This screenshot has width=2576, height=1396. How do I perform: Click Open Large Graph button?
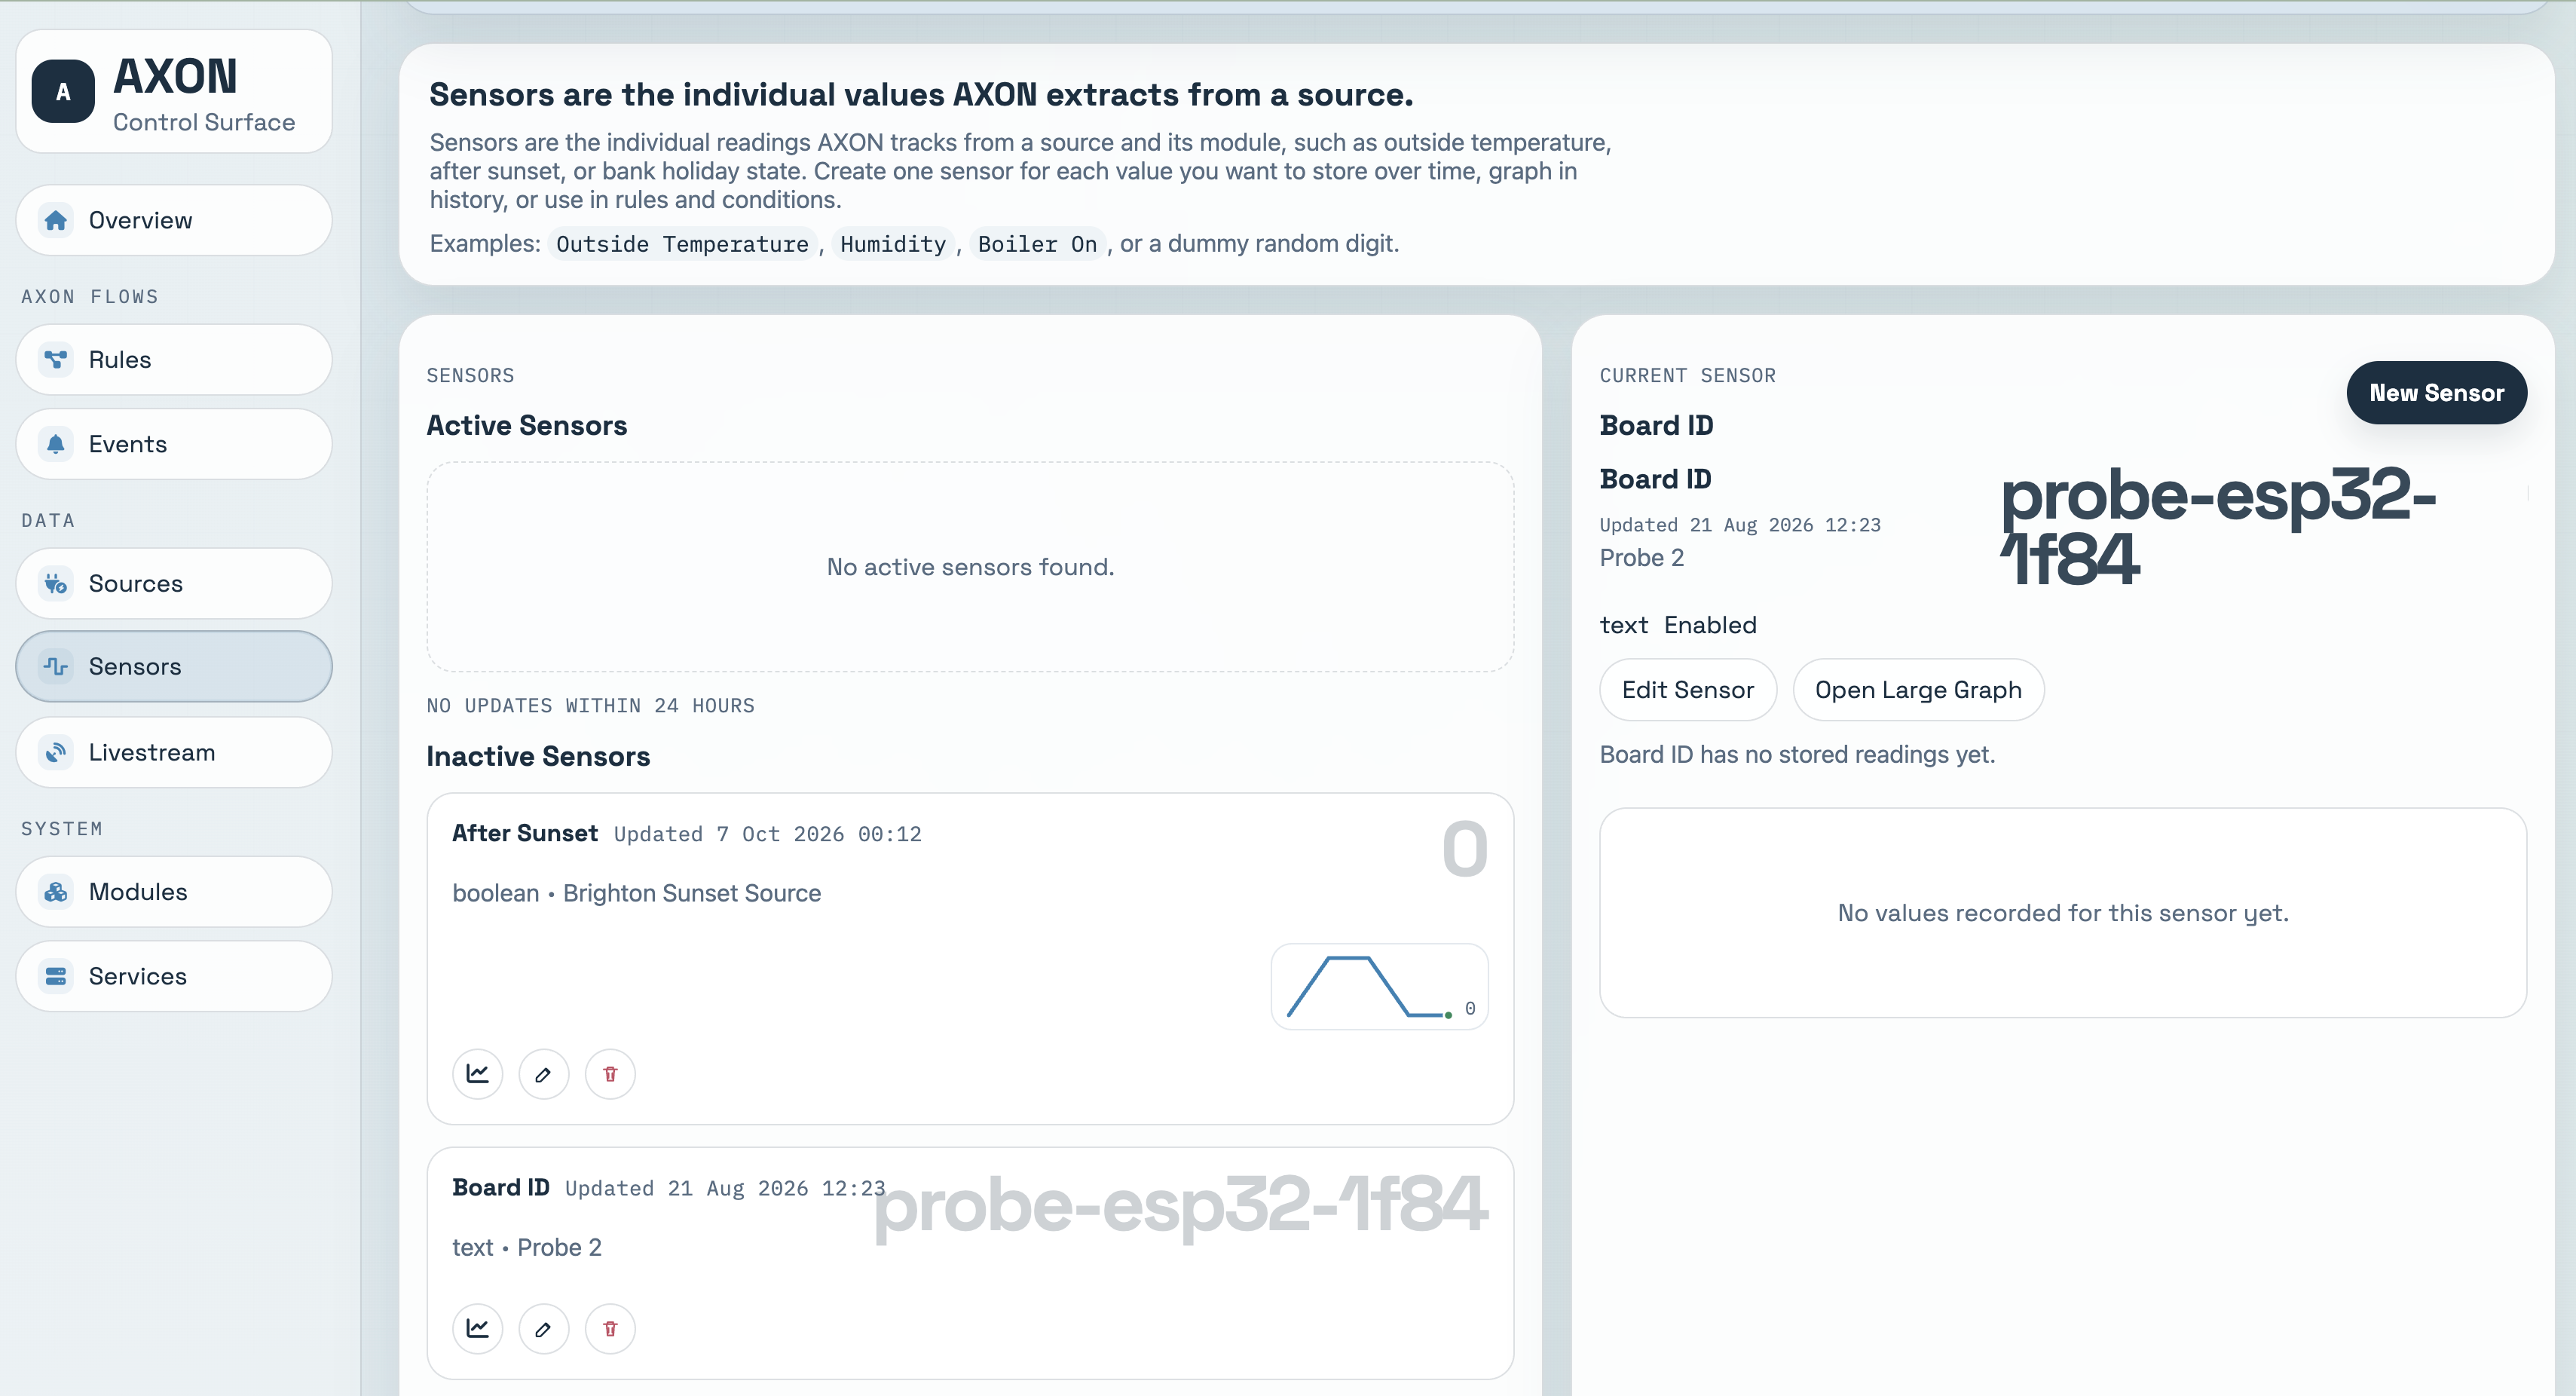click(1918, 690)
